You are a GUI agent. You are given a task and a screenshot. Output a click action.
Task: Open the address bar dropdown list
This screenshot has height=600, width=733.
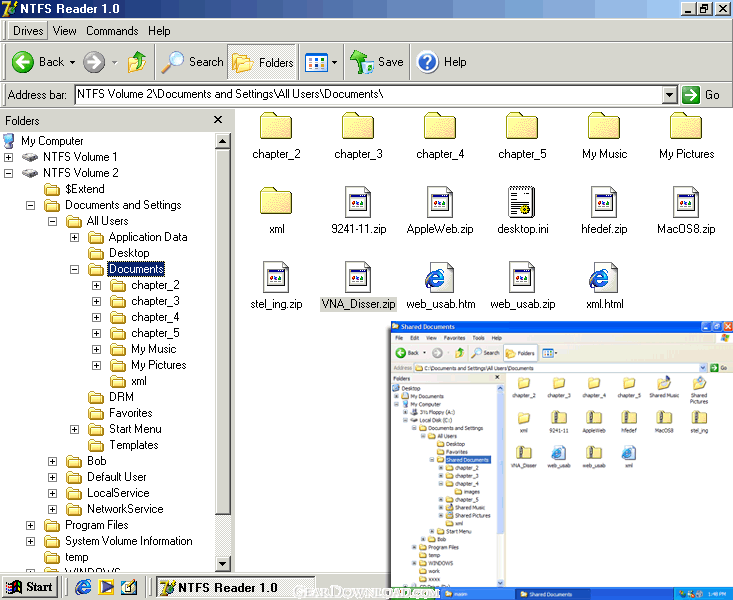pyautogui.click(x=669, y=95)
